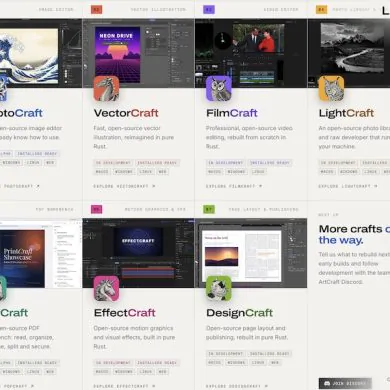Click VectorCraft's Installers Ready tag
The height and width of the screenshot is (390, 390).
click(157, 163)
